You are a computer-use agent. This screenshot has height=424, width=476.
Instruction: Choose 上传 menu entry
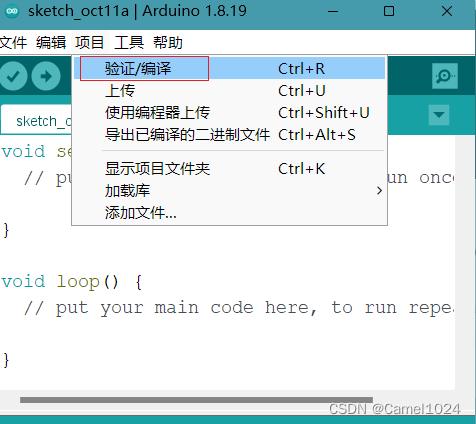229,91
